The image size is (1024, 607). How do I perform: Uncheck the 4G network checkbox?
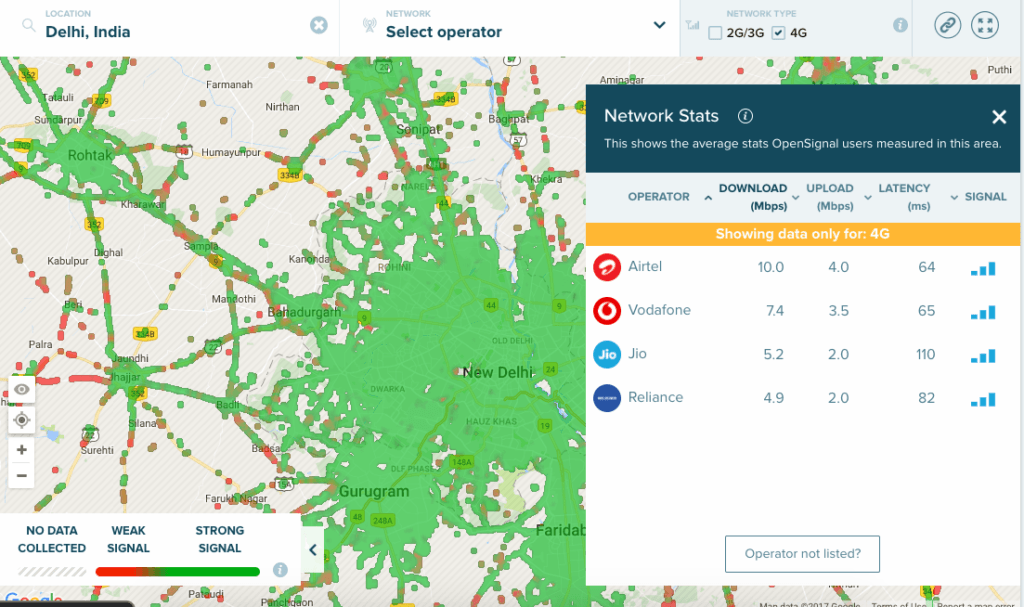778,33
